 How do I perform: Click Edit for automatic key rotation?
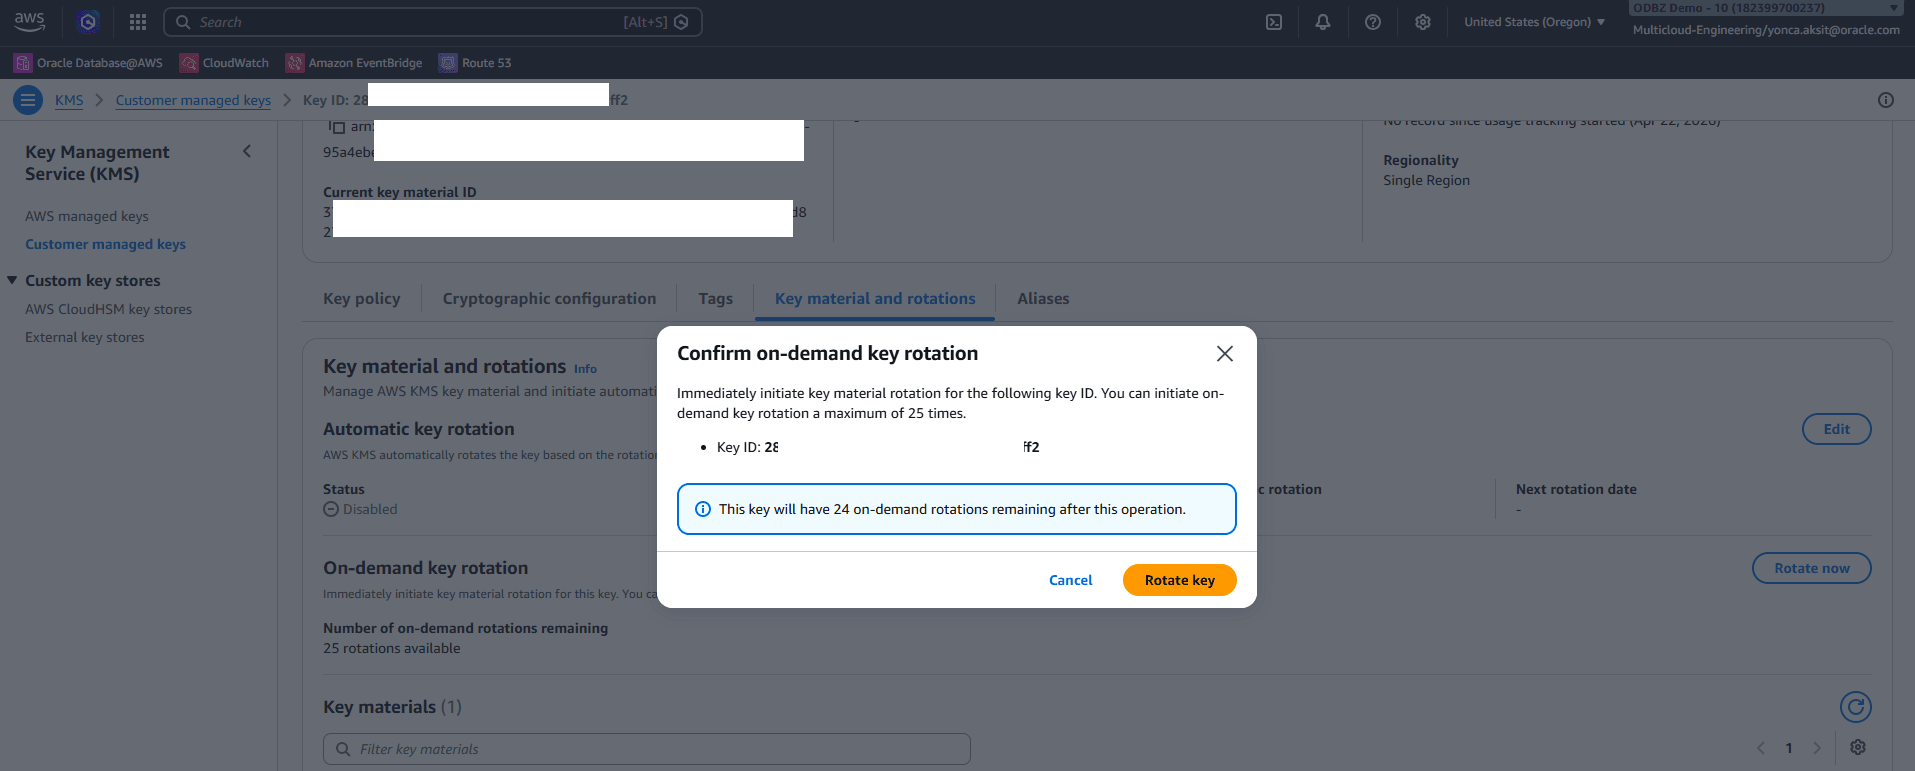(1837, 429)
